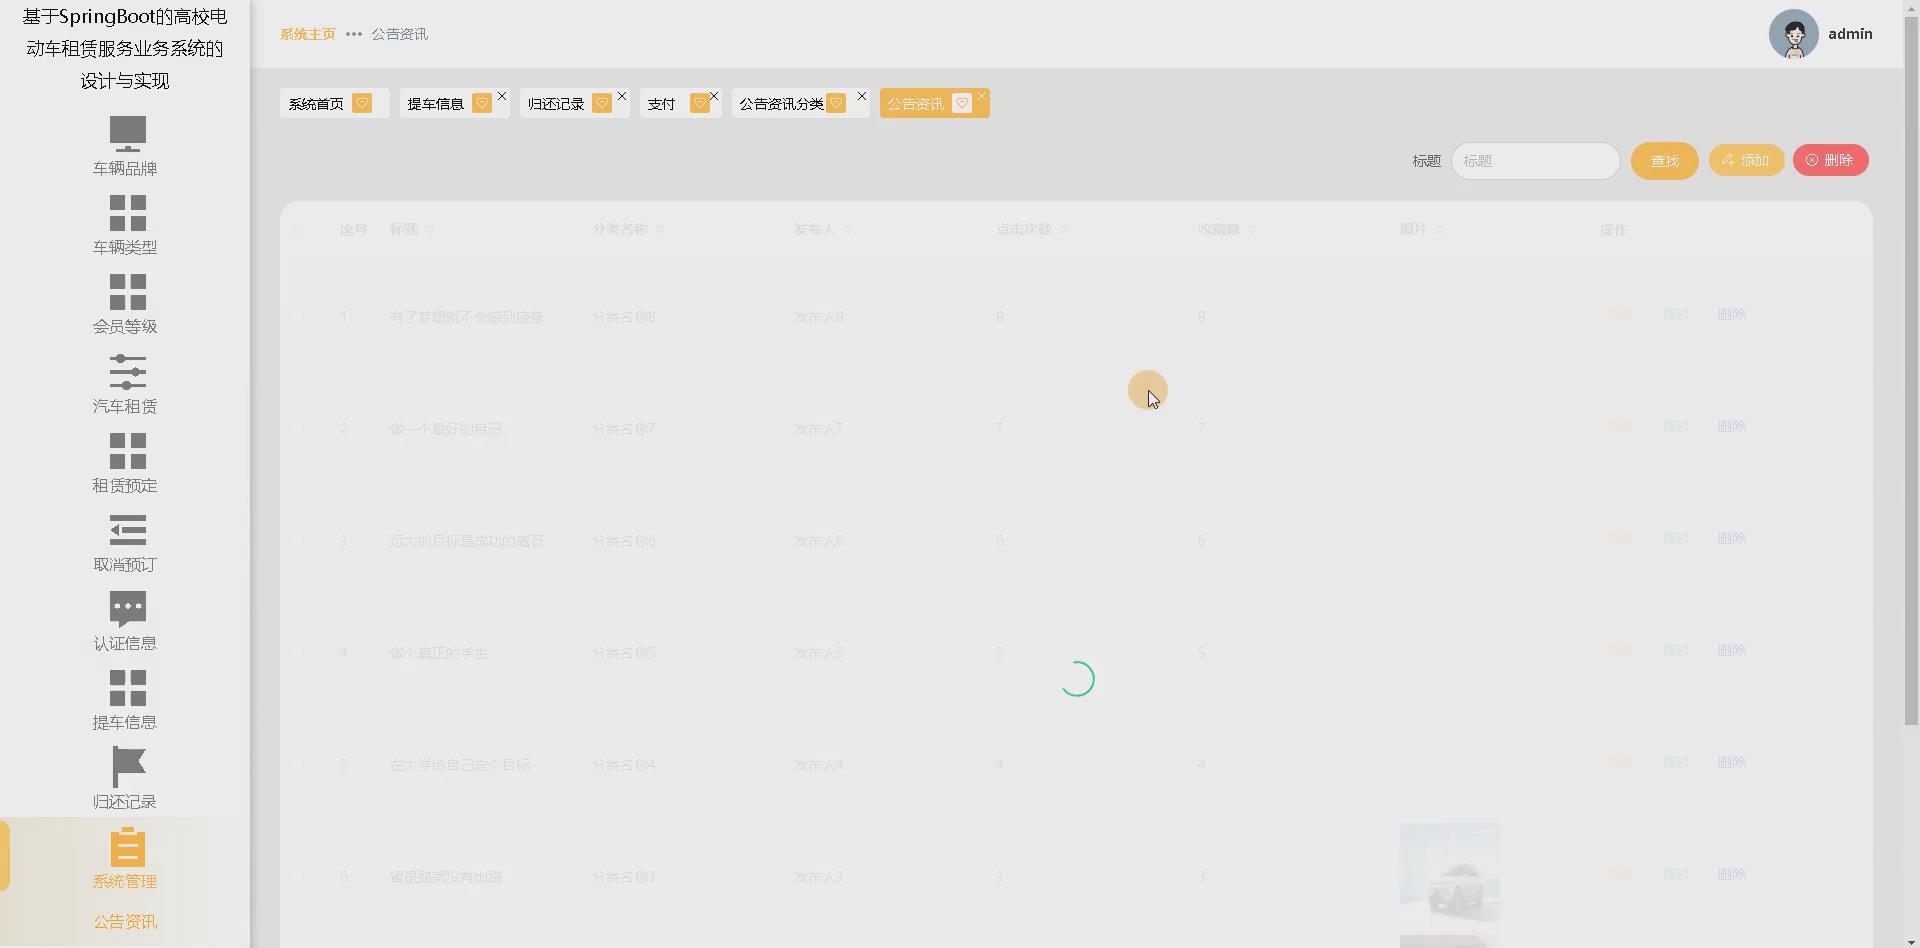Click the 添加 add button

point(1746,160)
